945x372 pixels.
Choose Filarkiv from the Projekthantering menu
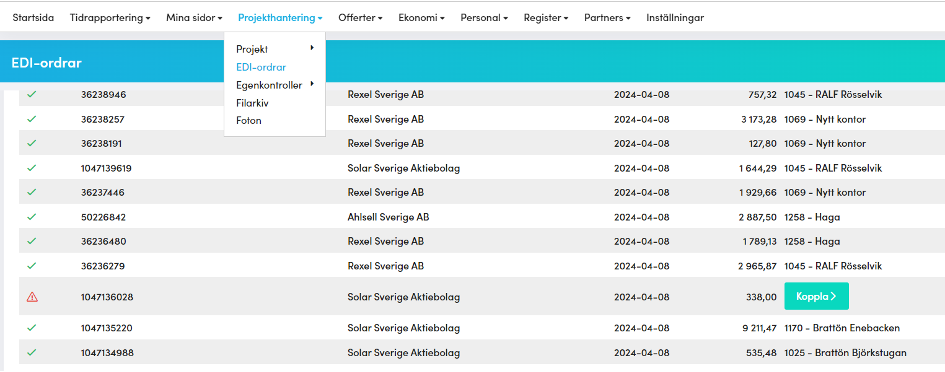pos(252,103)
